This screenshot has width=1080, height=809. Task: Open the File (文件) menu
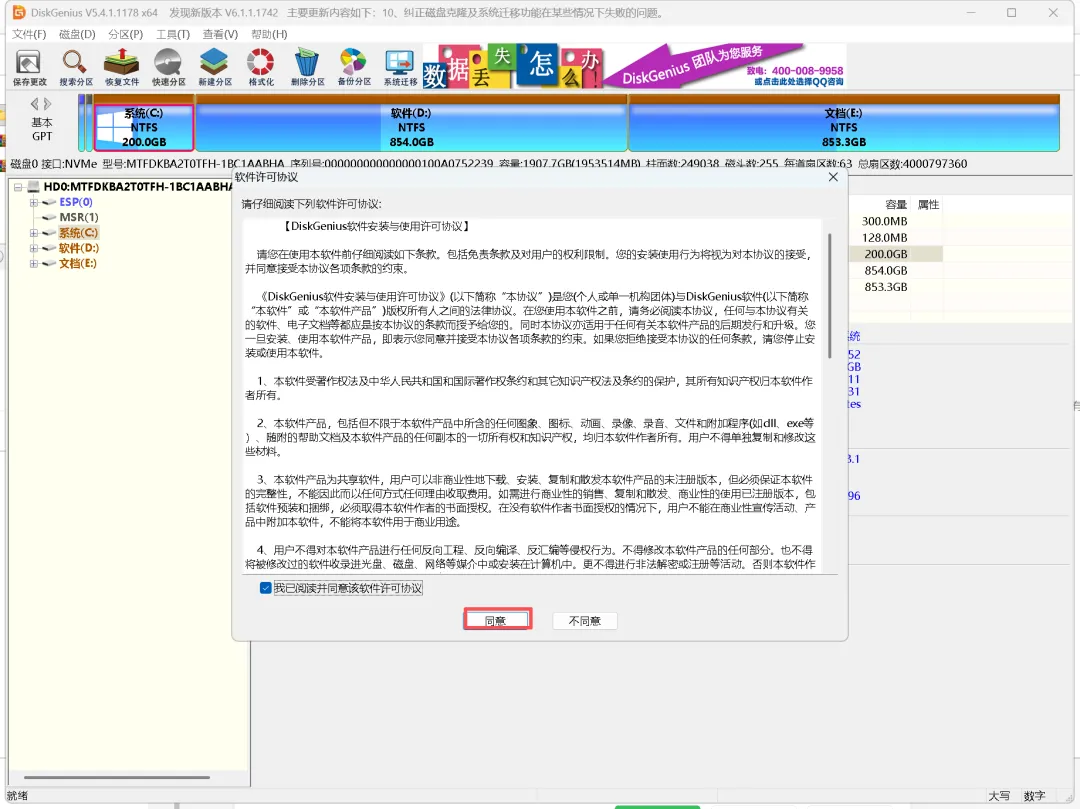(29, 34)
